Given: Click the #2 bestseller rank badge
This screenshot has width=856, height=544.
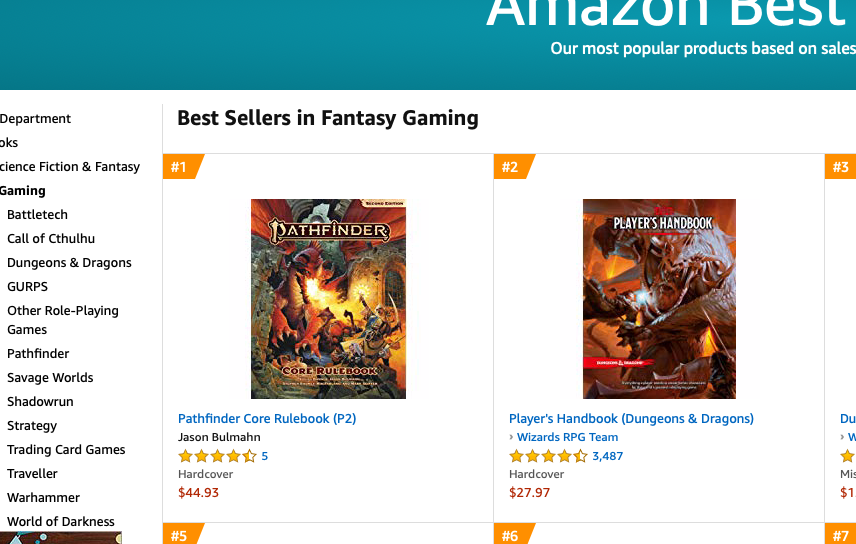Looking at the screenshot, I should point(511,167).
